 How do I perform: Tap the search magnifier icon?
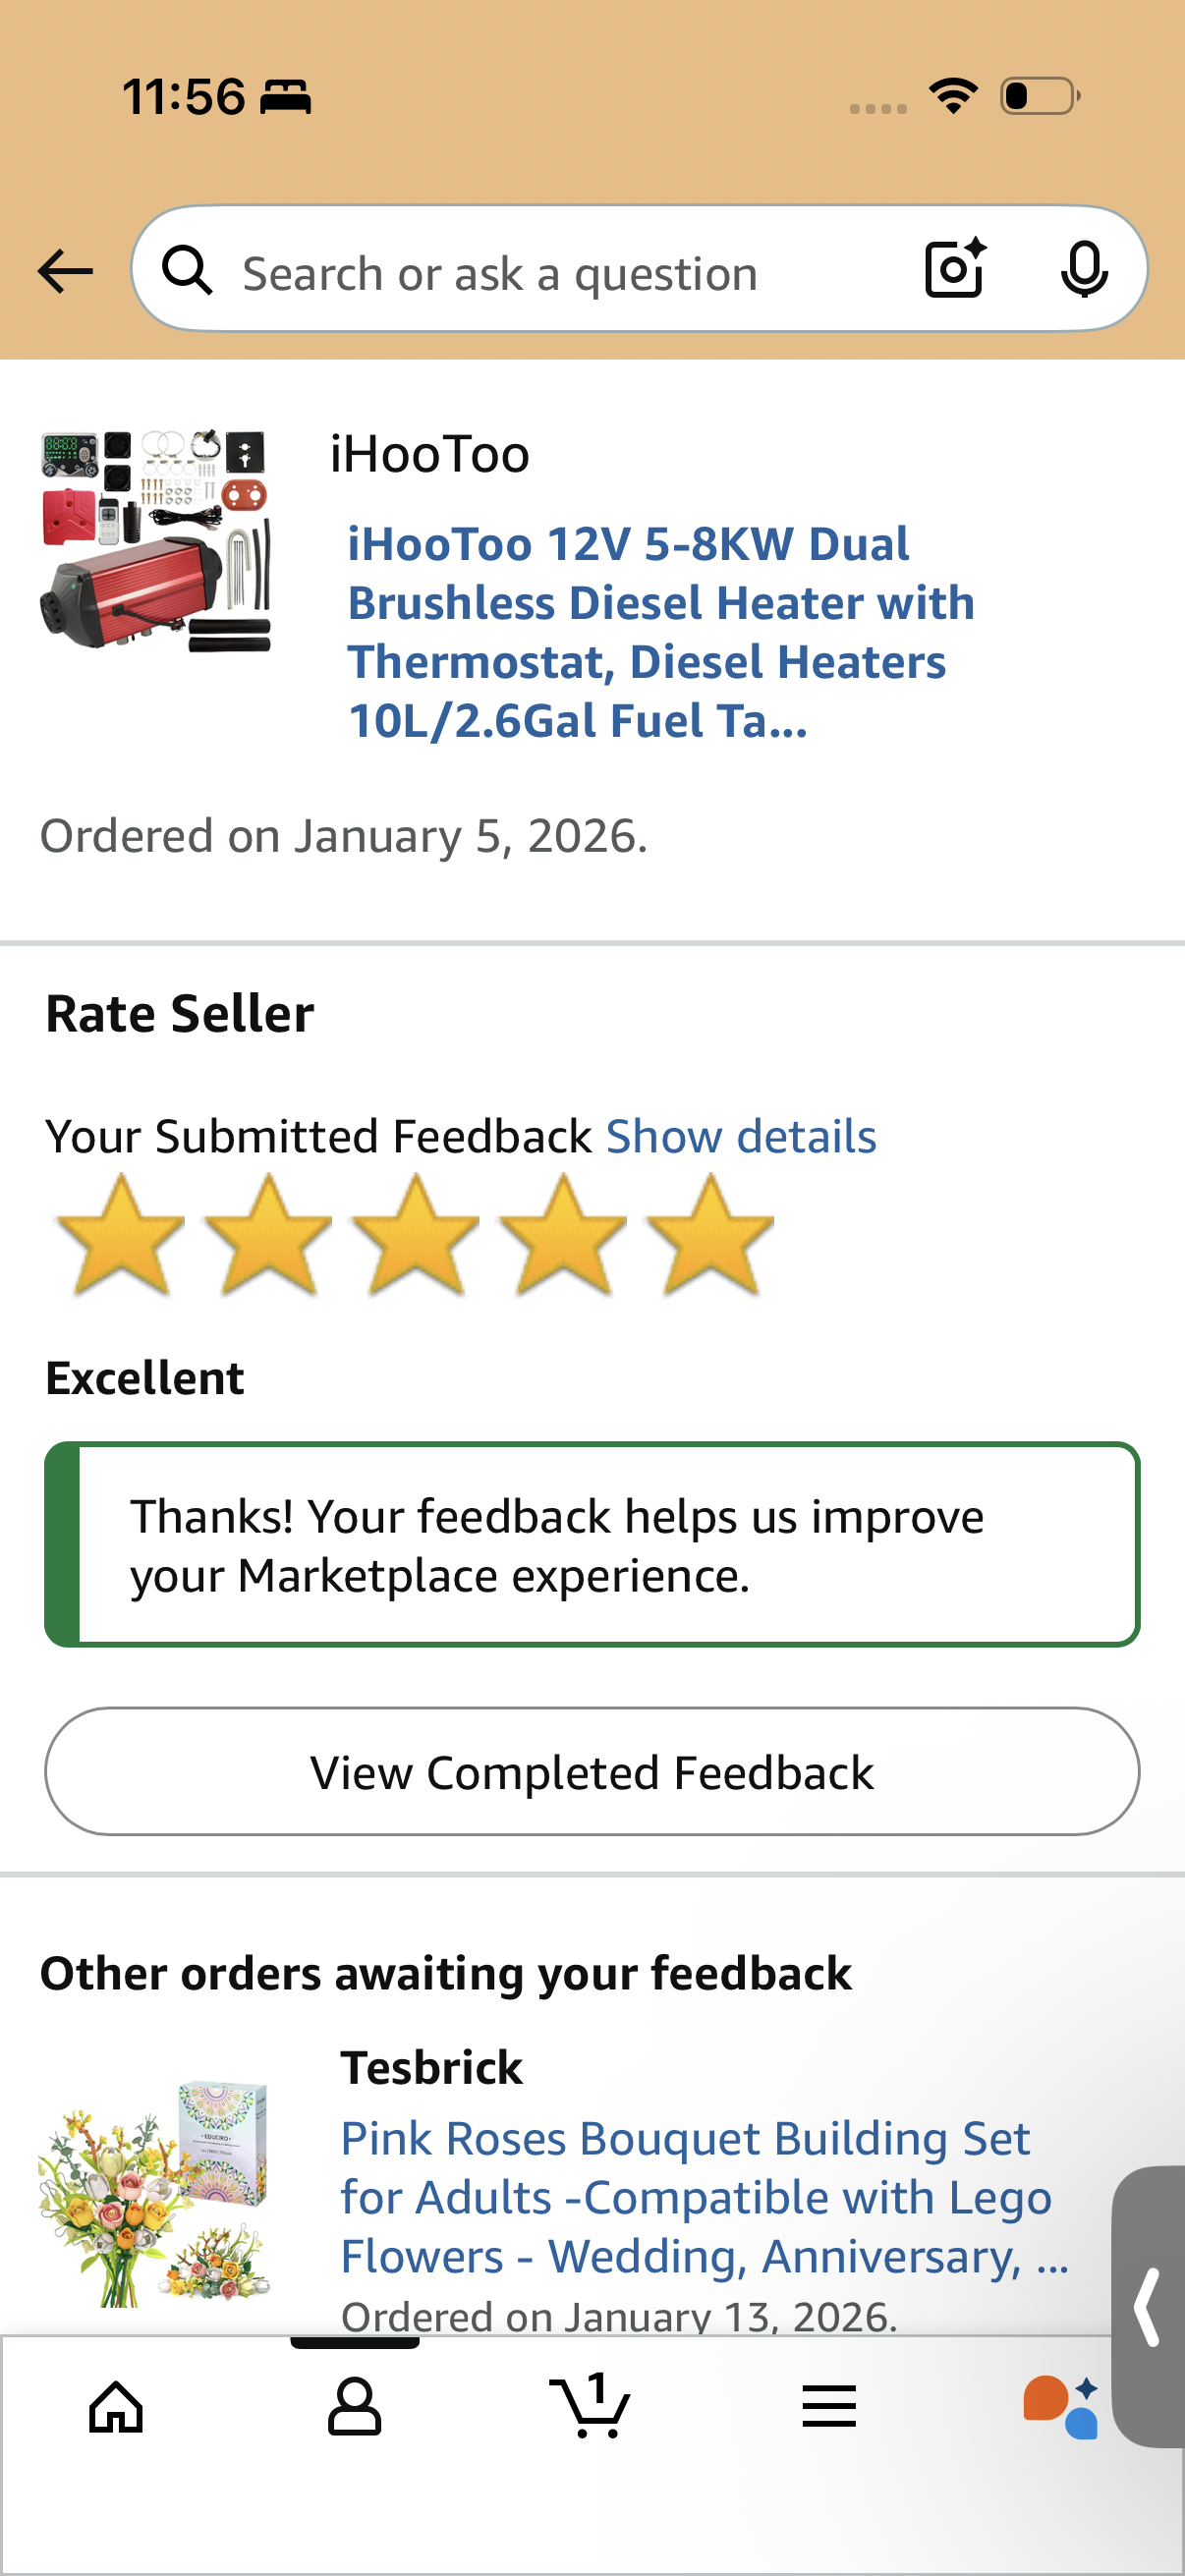click(x=188, y=270)
